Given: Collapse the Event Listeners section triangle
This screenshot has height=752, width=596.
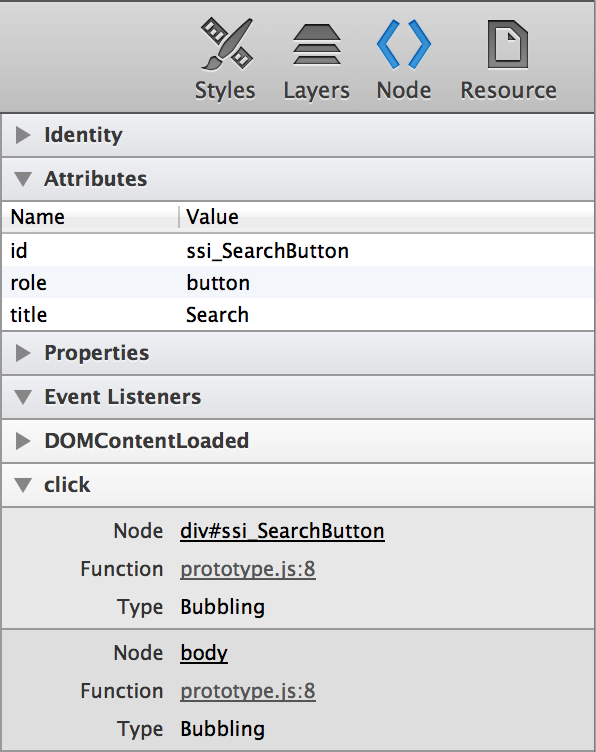Looking at the screenshot, I should [23, 397].
